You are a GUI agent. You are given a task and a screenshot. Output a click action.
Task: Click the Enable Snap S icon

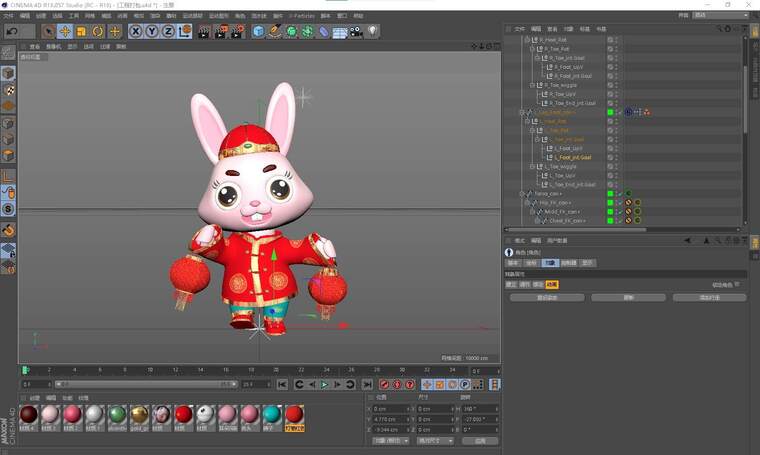pos(8,209)
